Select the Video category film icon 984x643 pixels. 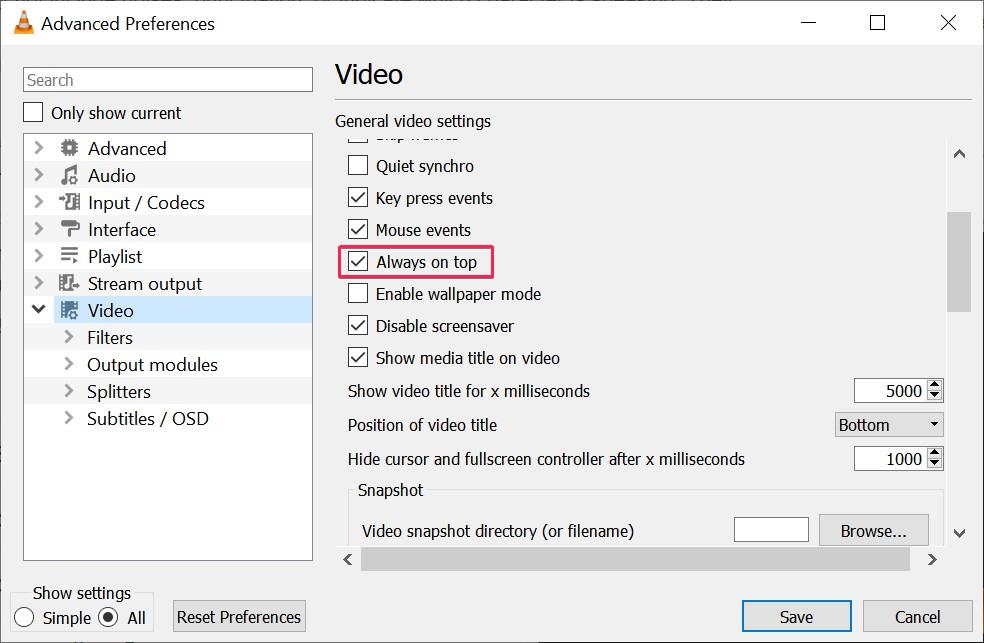coord(71,310)
